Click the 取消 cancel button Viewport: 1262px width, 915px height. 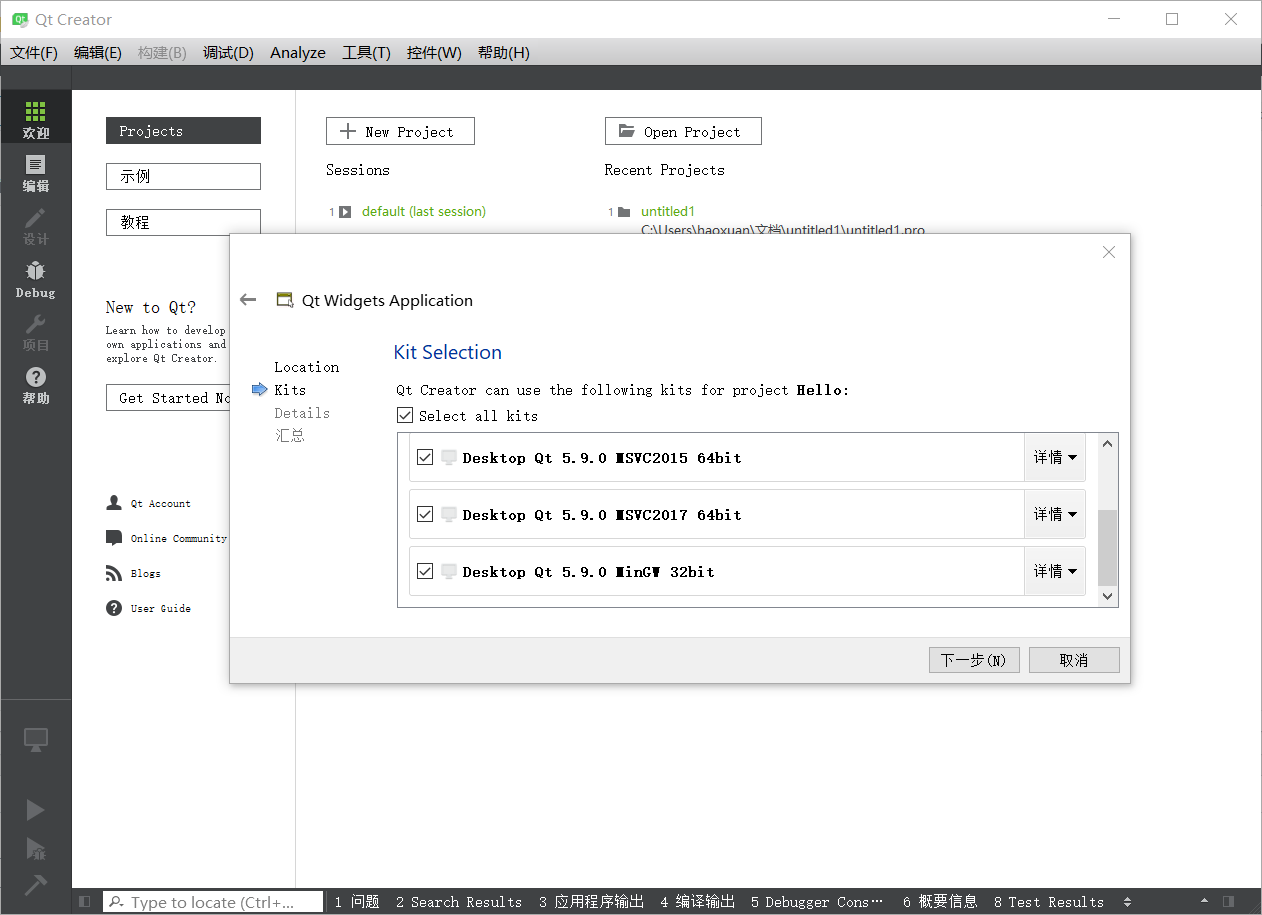point(1074,660)
